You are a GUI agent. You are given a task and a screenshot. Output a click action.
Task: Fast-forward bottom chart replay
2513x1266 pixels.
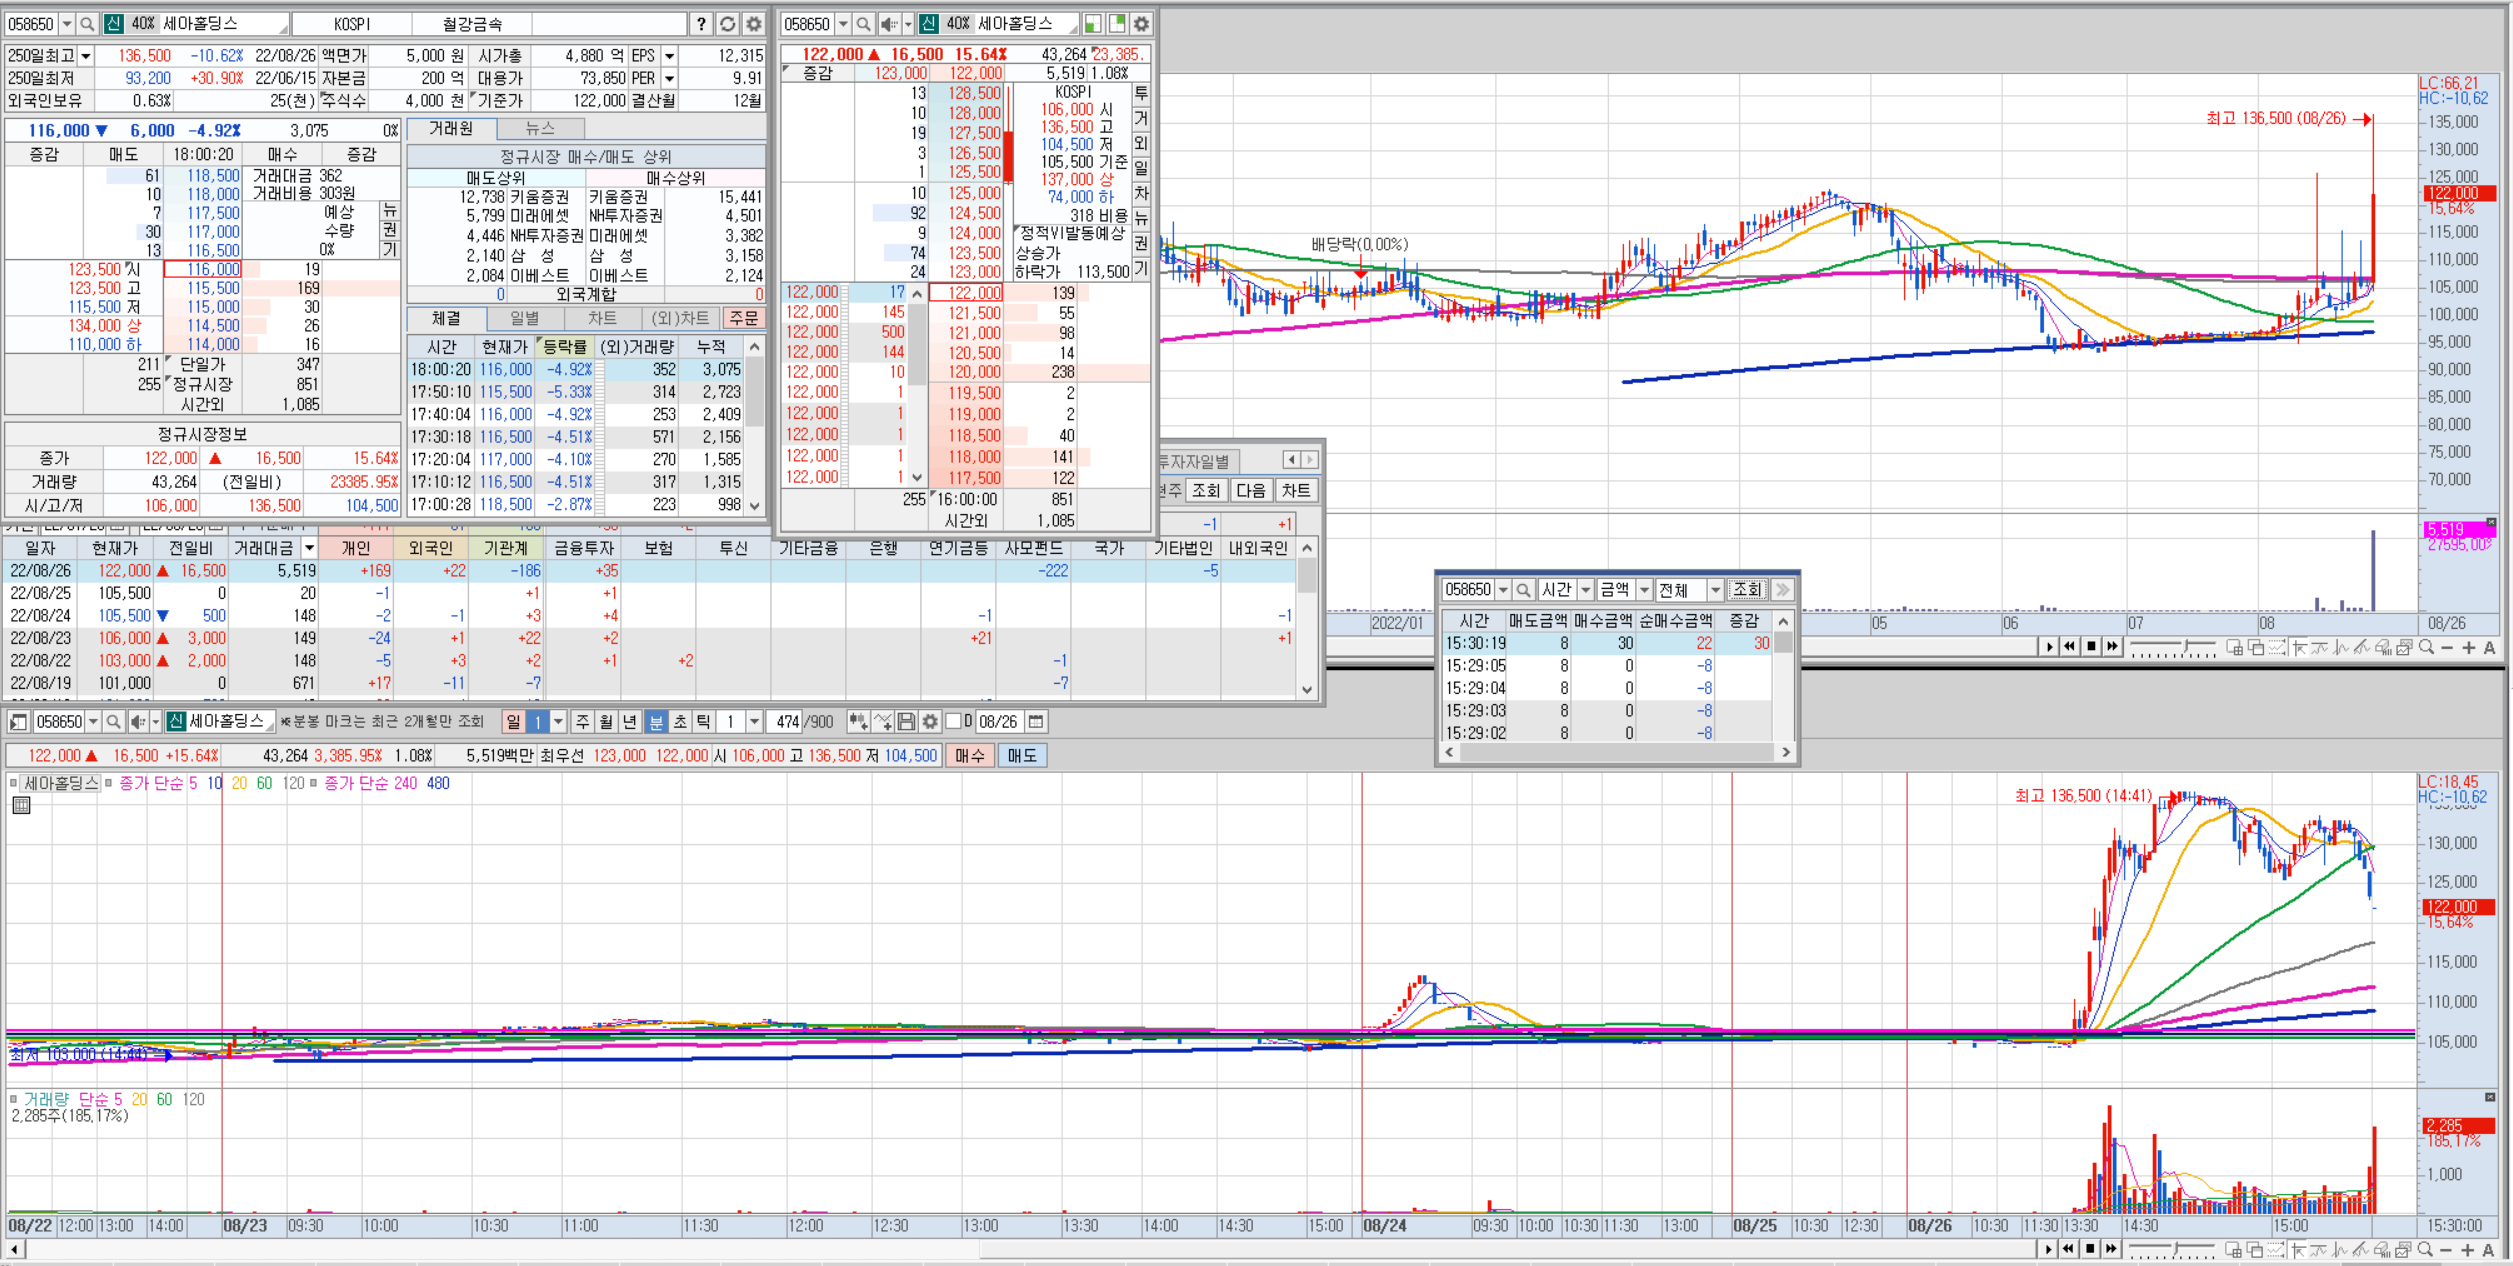tap(2111, 1250)
